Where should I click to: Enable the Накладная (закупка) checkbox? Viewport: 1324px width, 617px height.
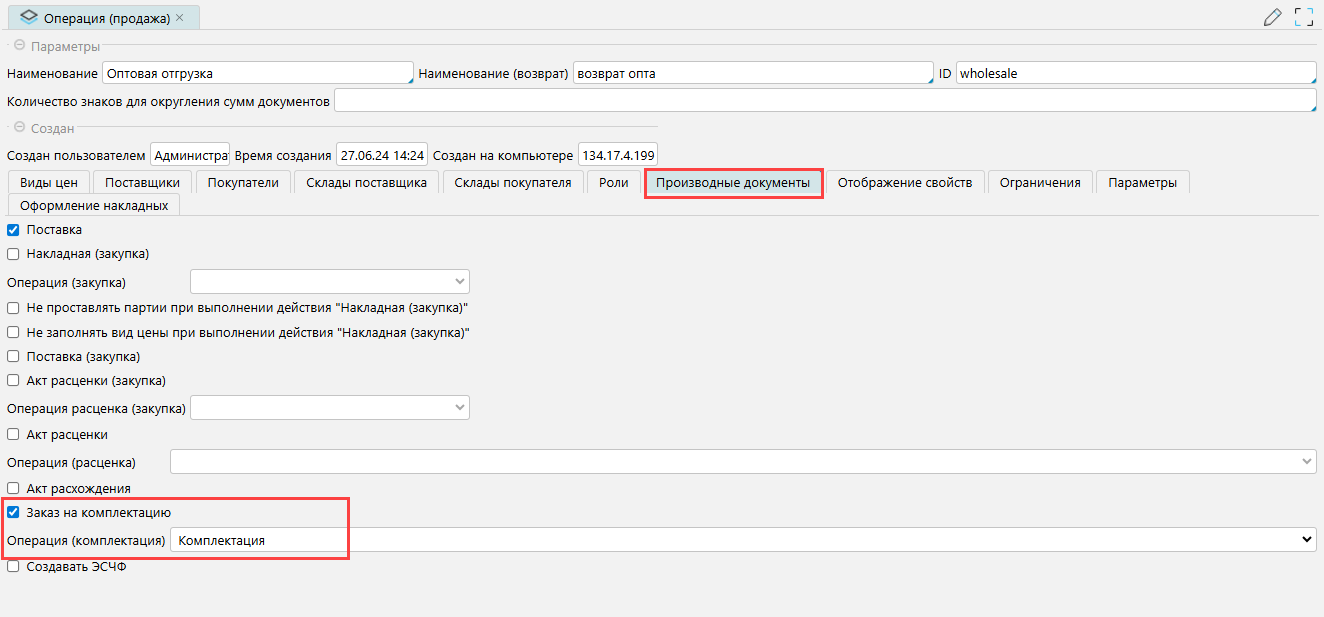click(x=14, y=254)
